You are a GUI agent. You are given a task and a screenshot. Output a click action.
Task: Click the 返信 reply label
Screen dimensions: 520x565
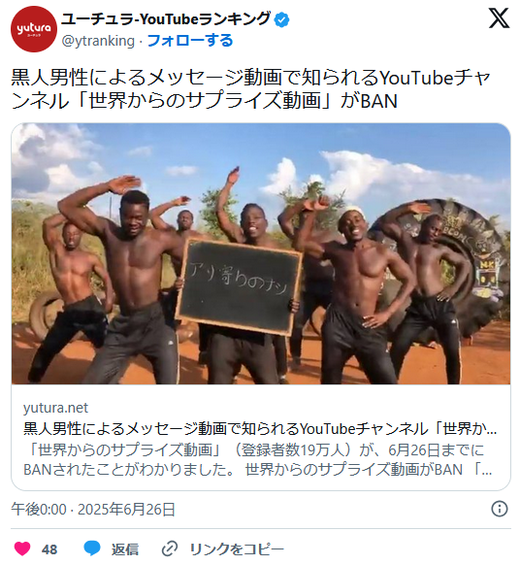tap(125, 549)
